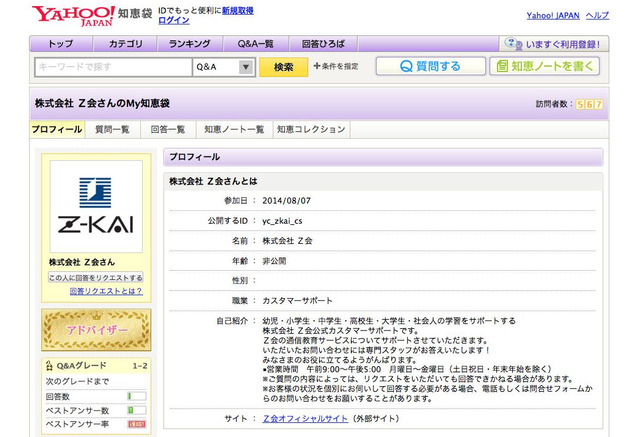Click the join date 2014/08/07

[287, 201]
